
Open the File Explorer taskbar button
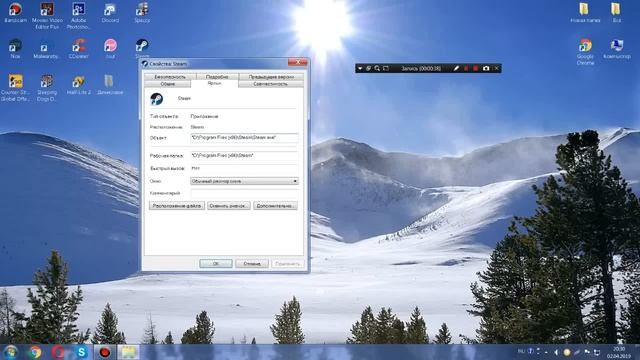[128, 352]
